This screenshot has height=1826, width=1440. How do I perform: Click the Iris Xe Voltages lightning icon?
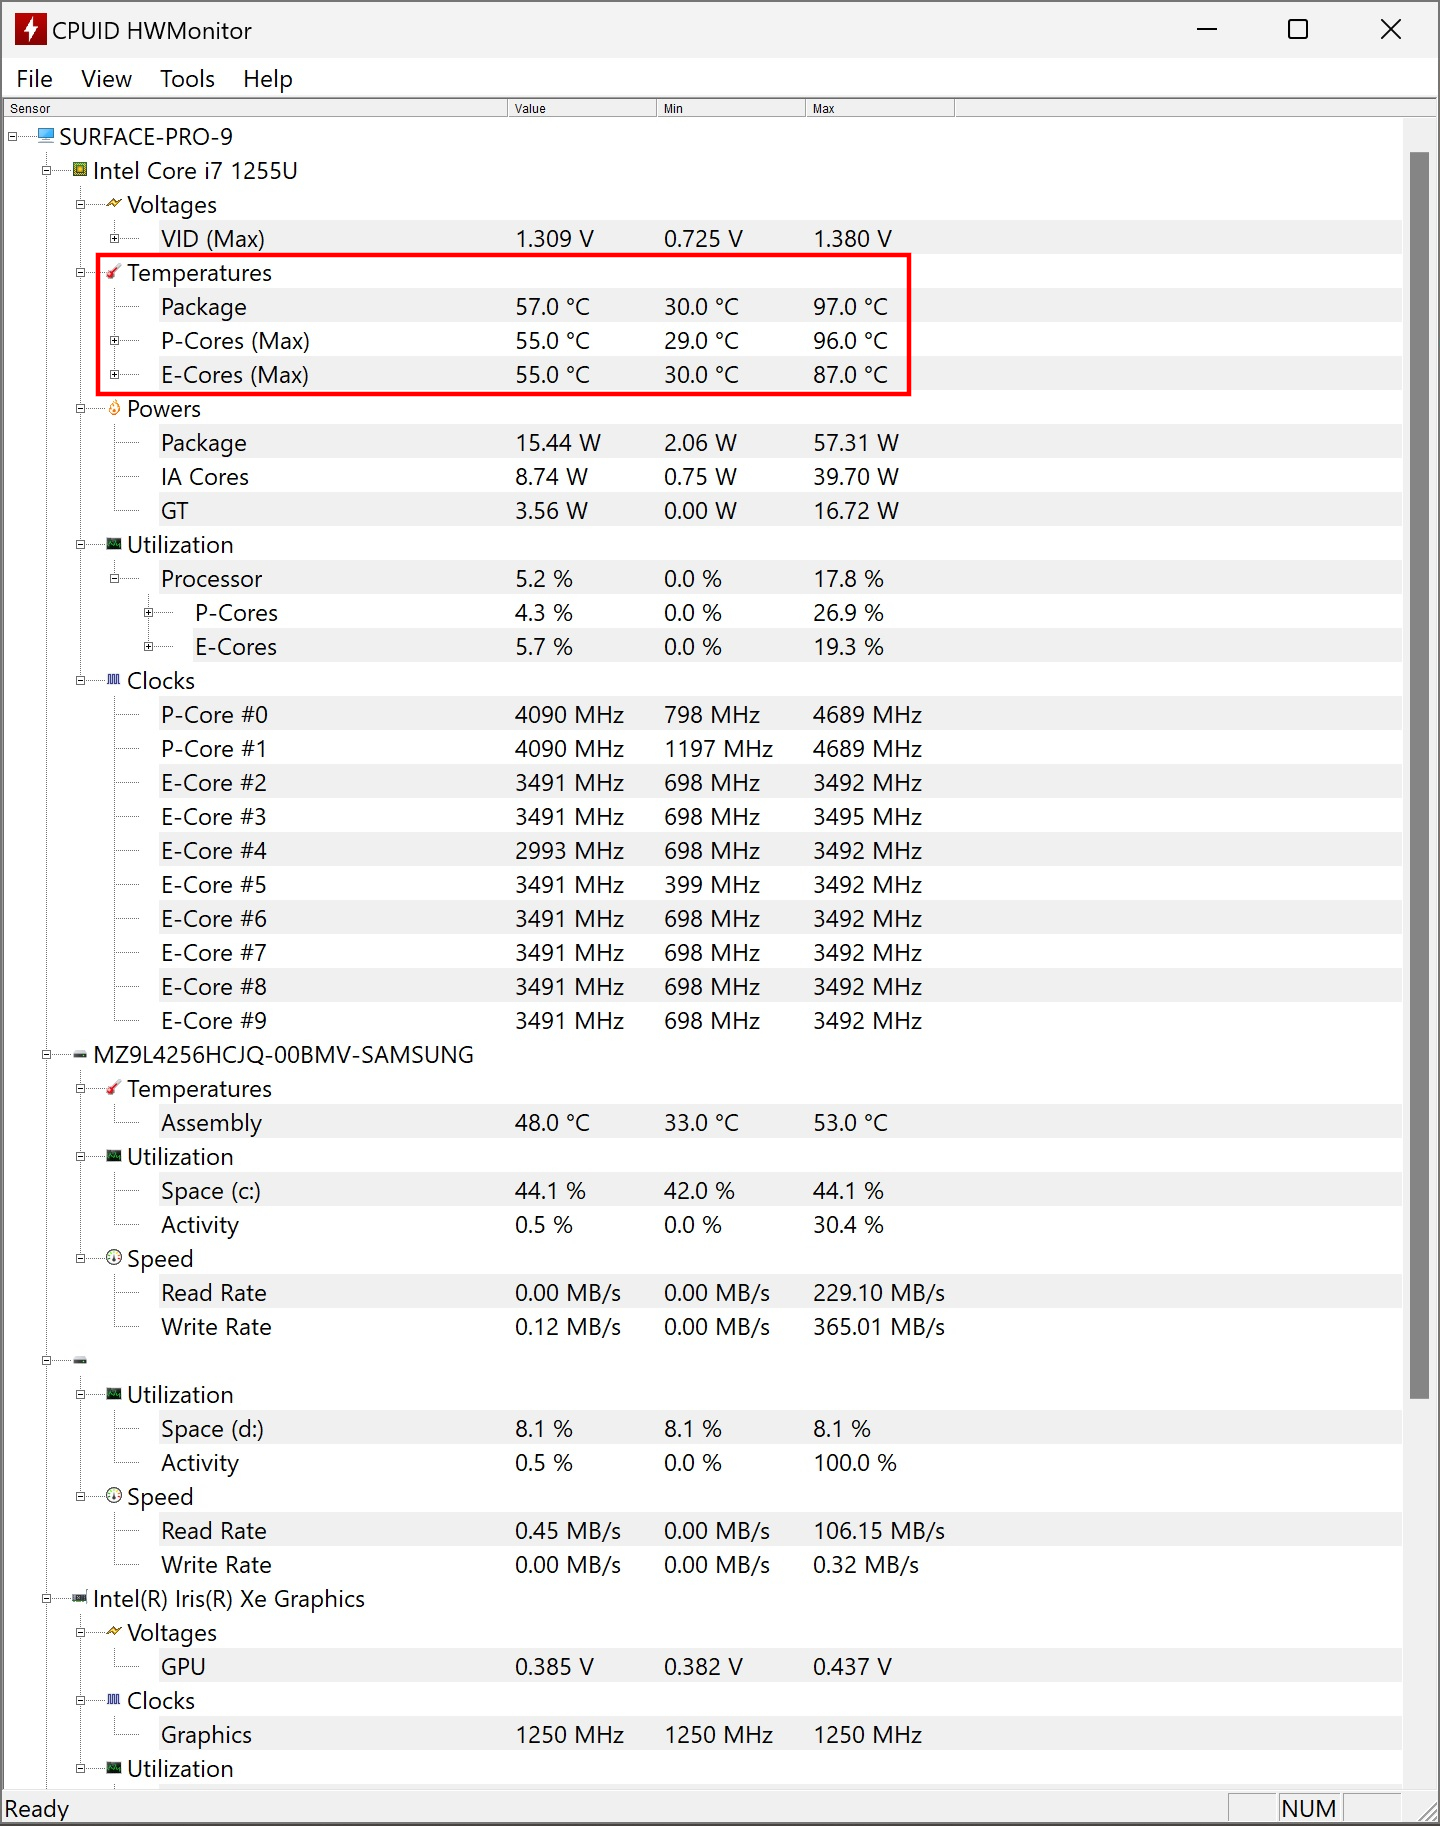pyautogui.click(x=114, y=1631)
